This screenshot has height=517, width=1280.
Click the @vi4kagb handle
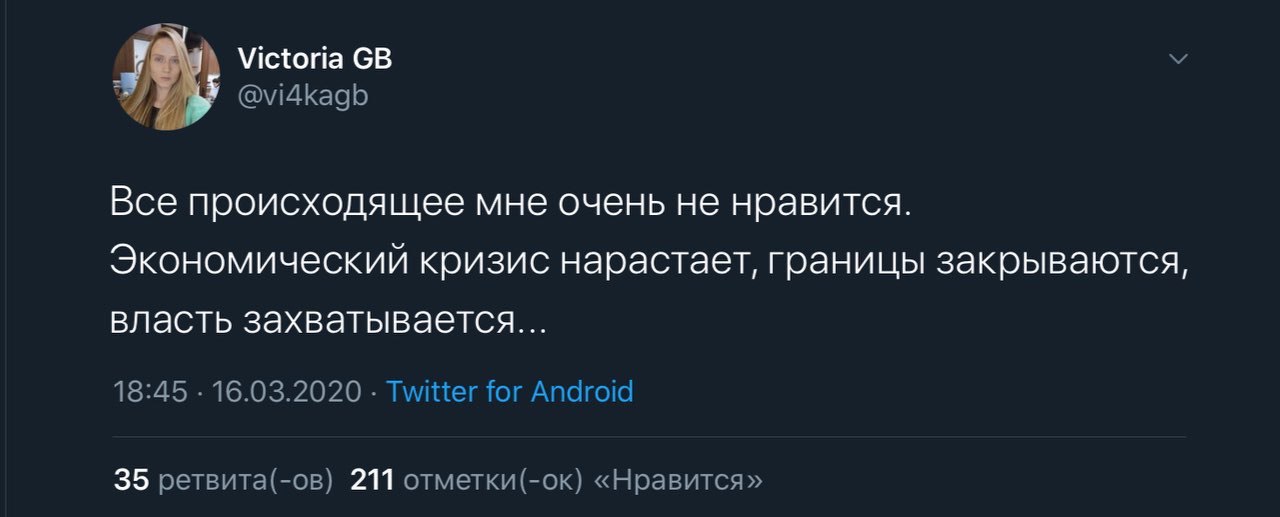pyautogui.click(x=303, y=96)
